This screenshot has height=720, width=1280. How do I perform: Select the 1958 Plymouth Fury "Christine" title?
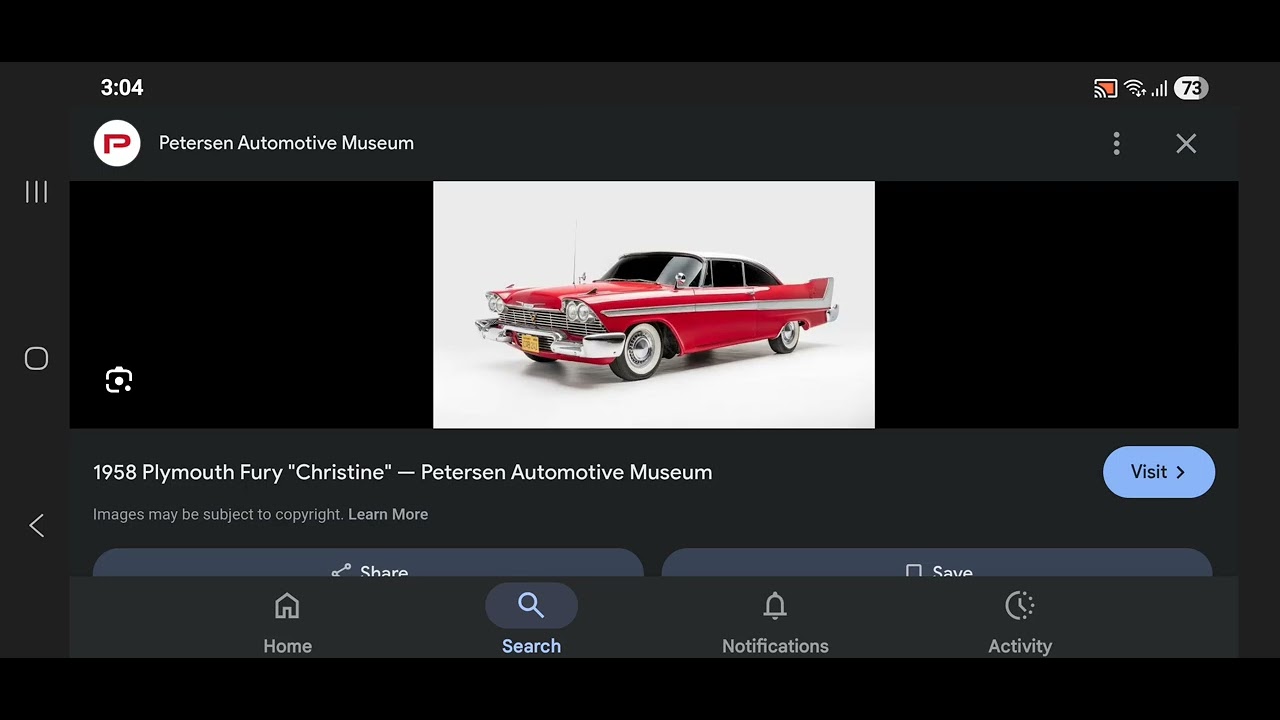tap(403, 472)
